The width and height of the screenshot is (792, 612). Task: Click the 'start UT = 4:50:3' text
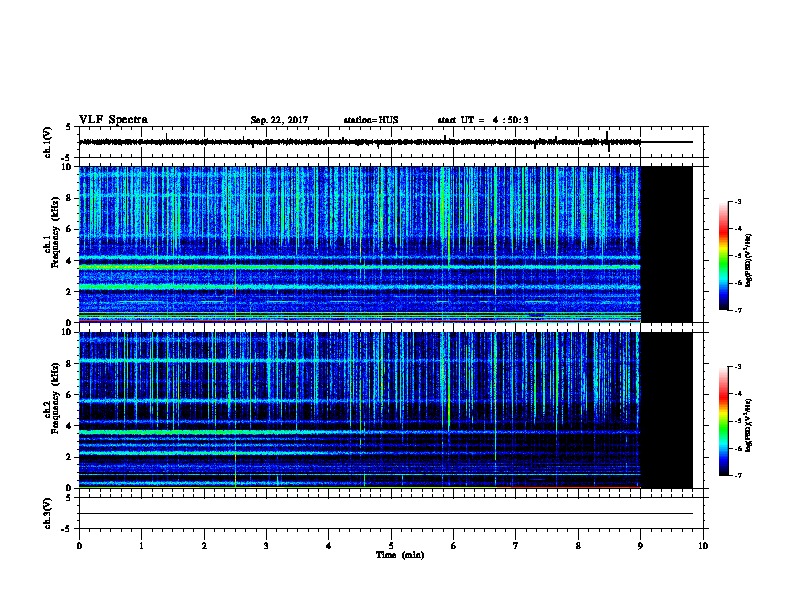click(x=483, y=120)
